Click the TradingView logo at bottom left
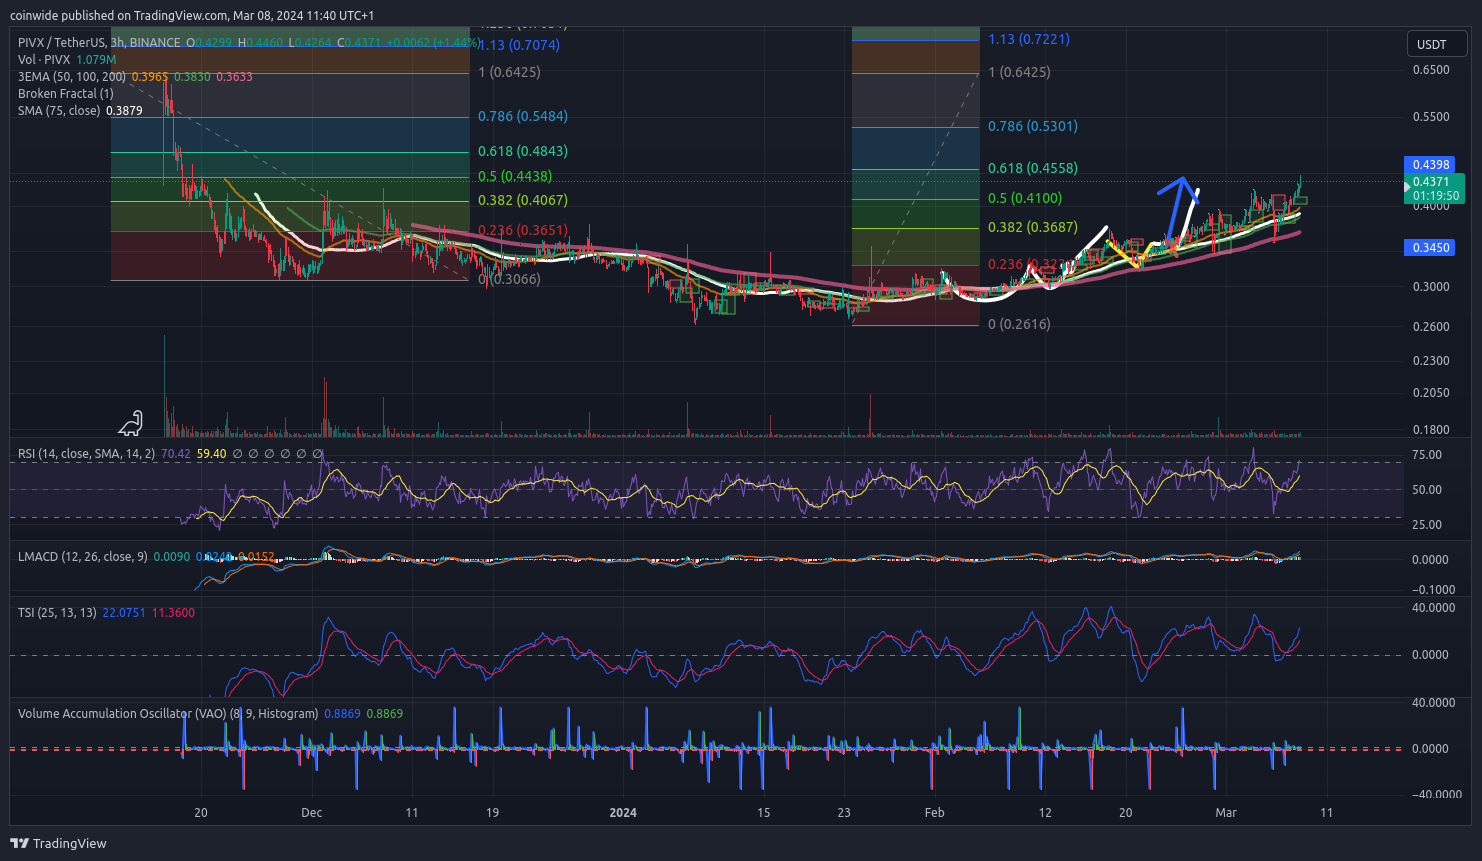Image resolution: width=1482 pixels, height=861 pixels. pos(58,843)
